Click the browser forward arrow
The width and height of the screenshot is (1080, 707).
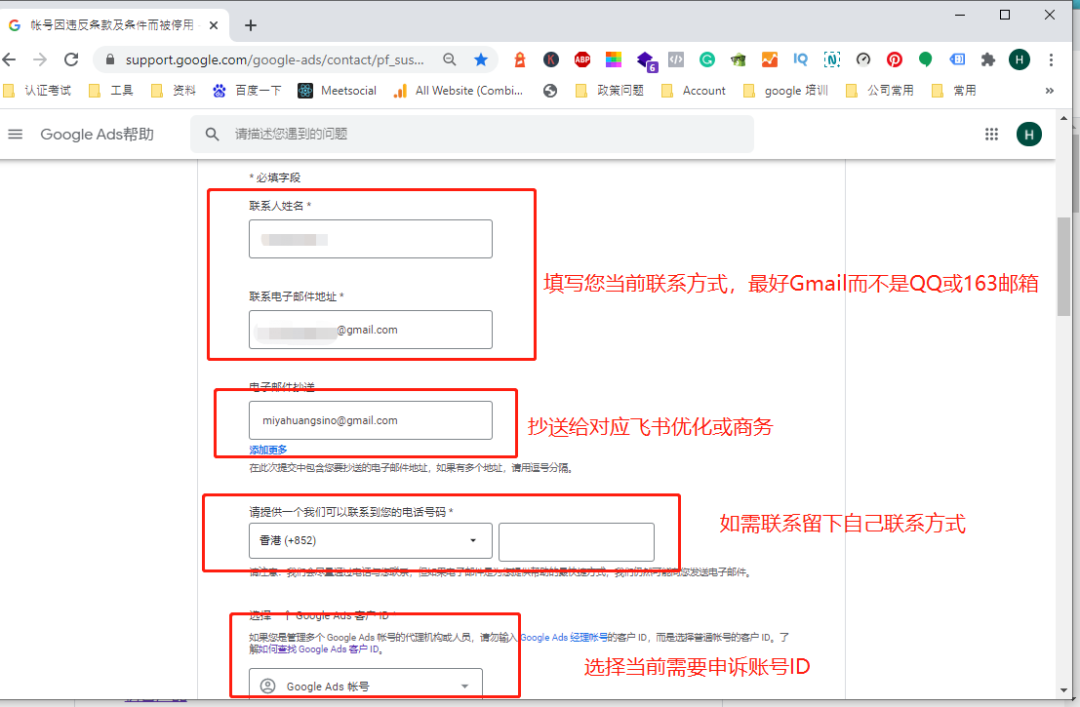point(40,60)
